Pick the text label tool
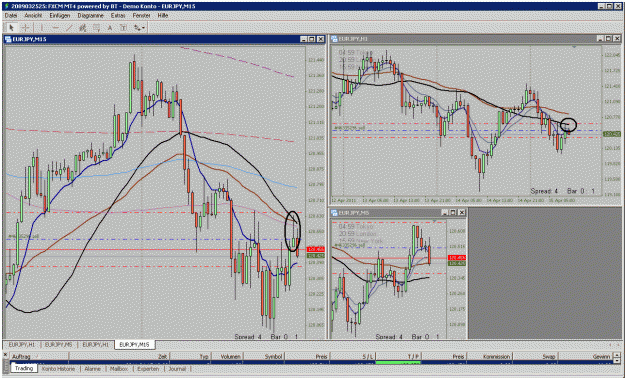 [x=123, y=28]
